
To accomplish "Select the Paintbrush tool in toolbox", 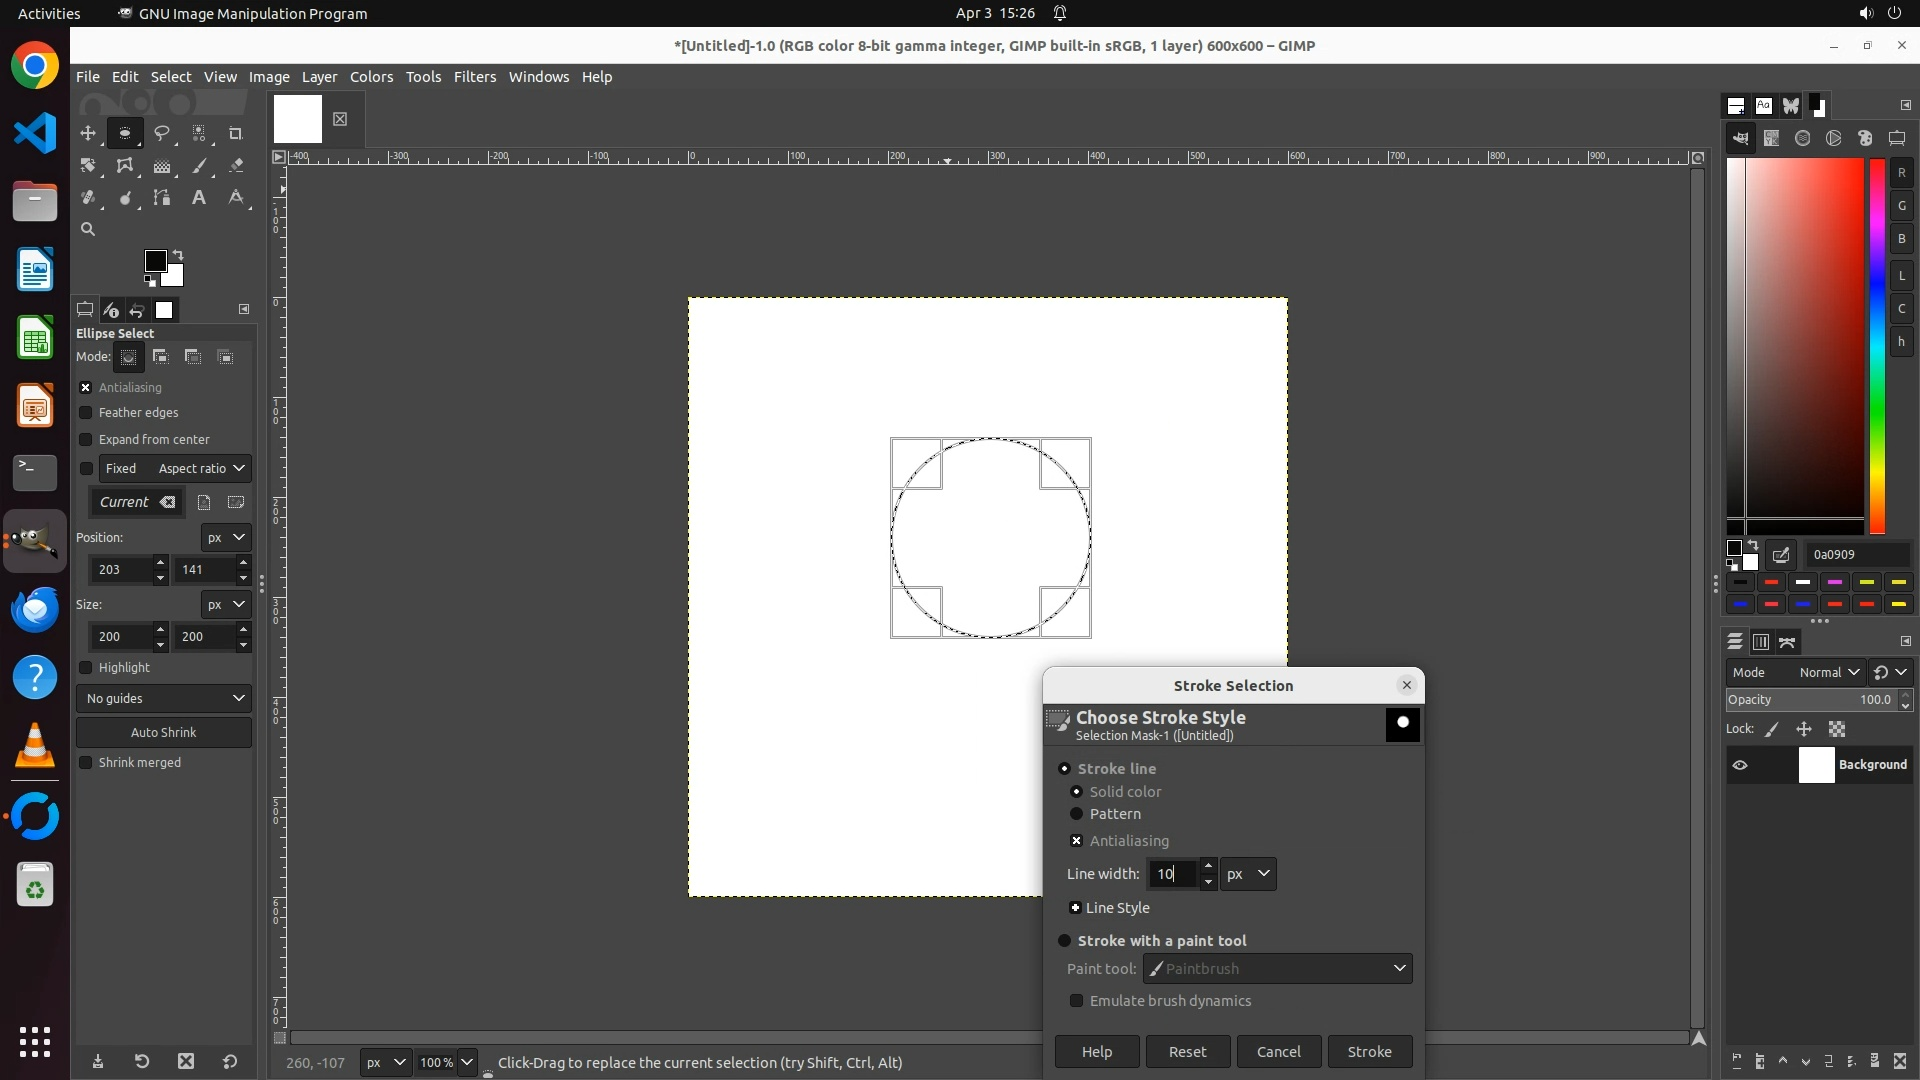I will (199, 166).
